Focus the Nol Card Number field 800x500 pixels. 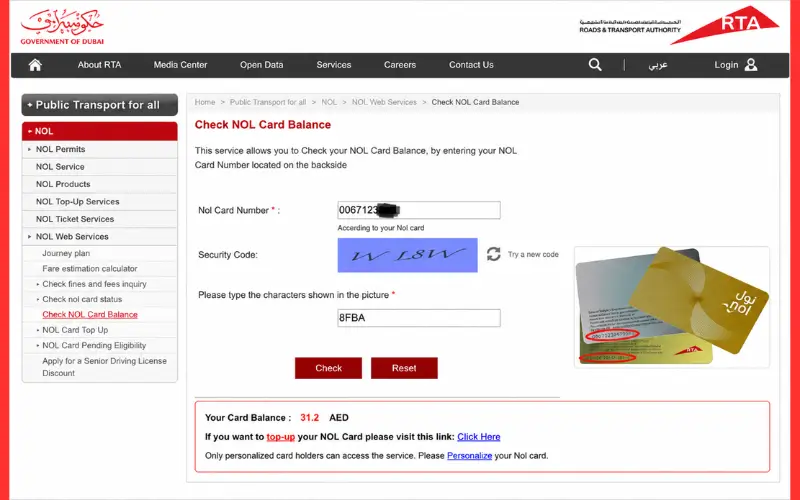(x=419, y=210)
